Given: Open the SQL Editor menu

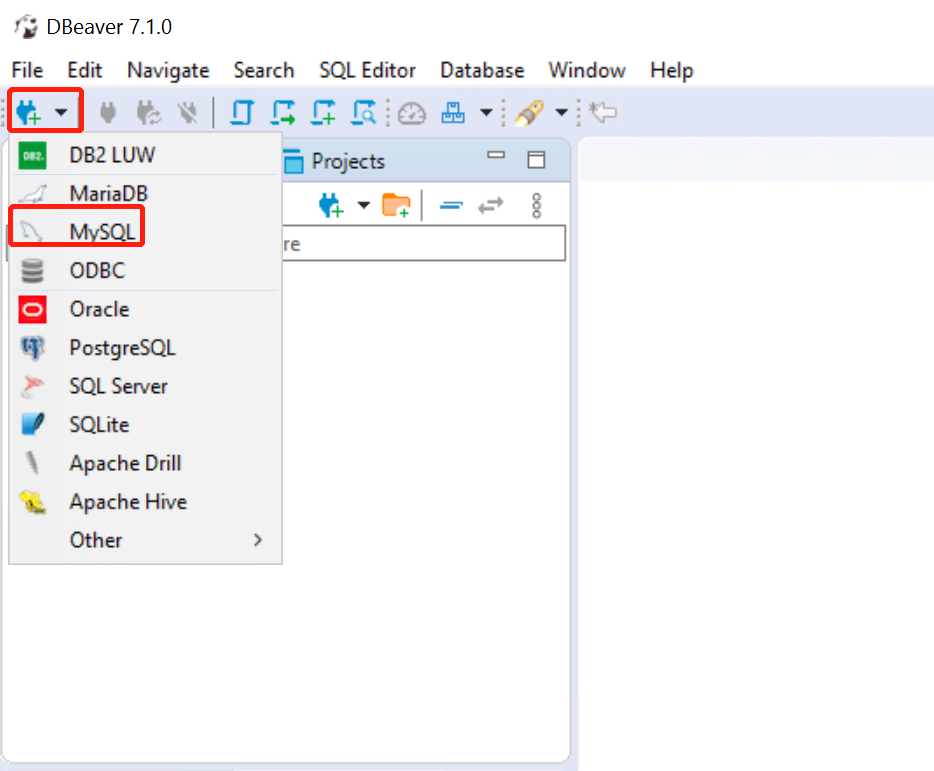Looking at the screenshot, I should tap(367, 70).
